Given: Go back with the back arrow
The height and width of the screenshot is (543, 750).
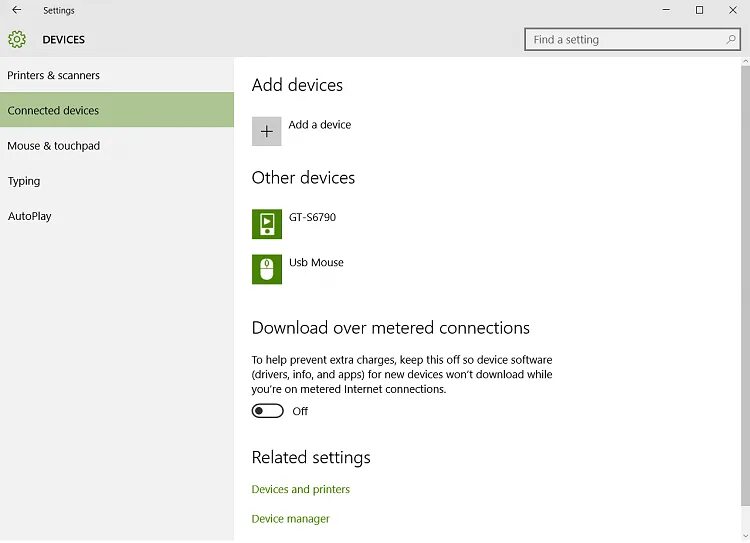Looking at the screenshot, I should coord(17,10).
